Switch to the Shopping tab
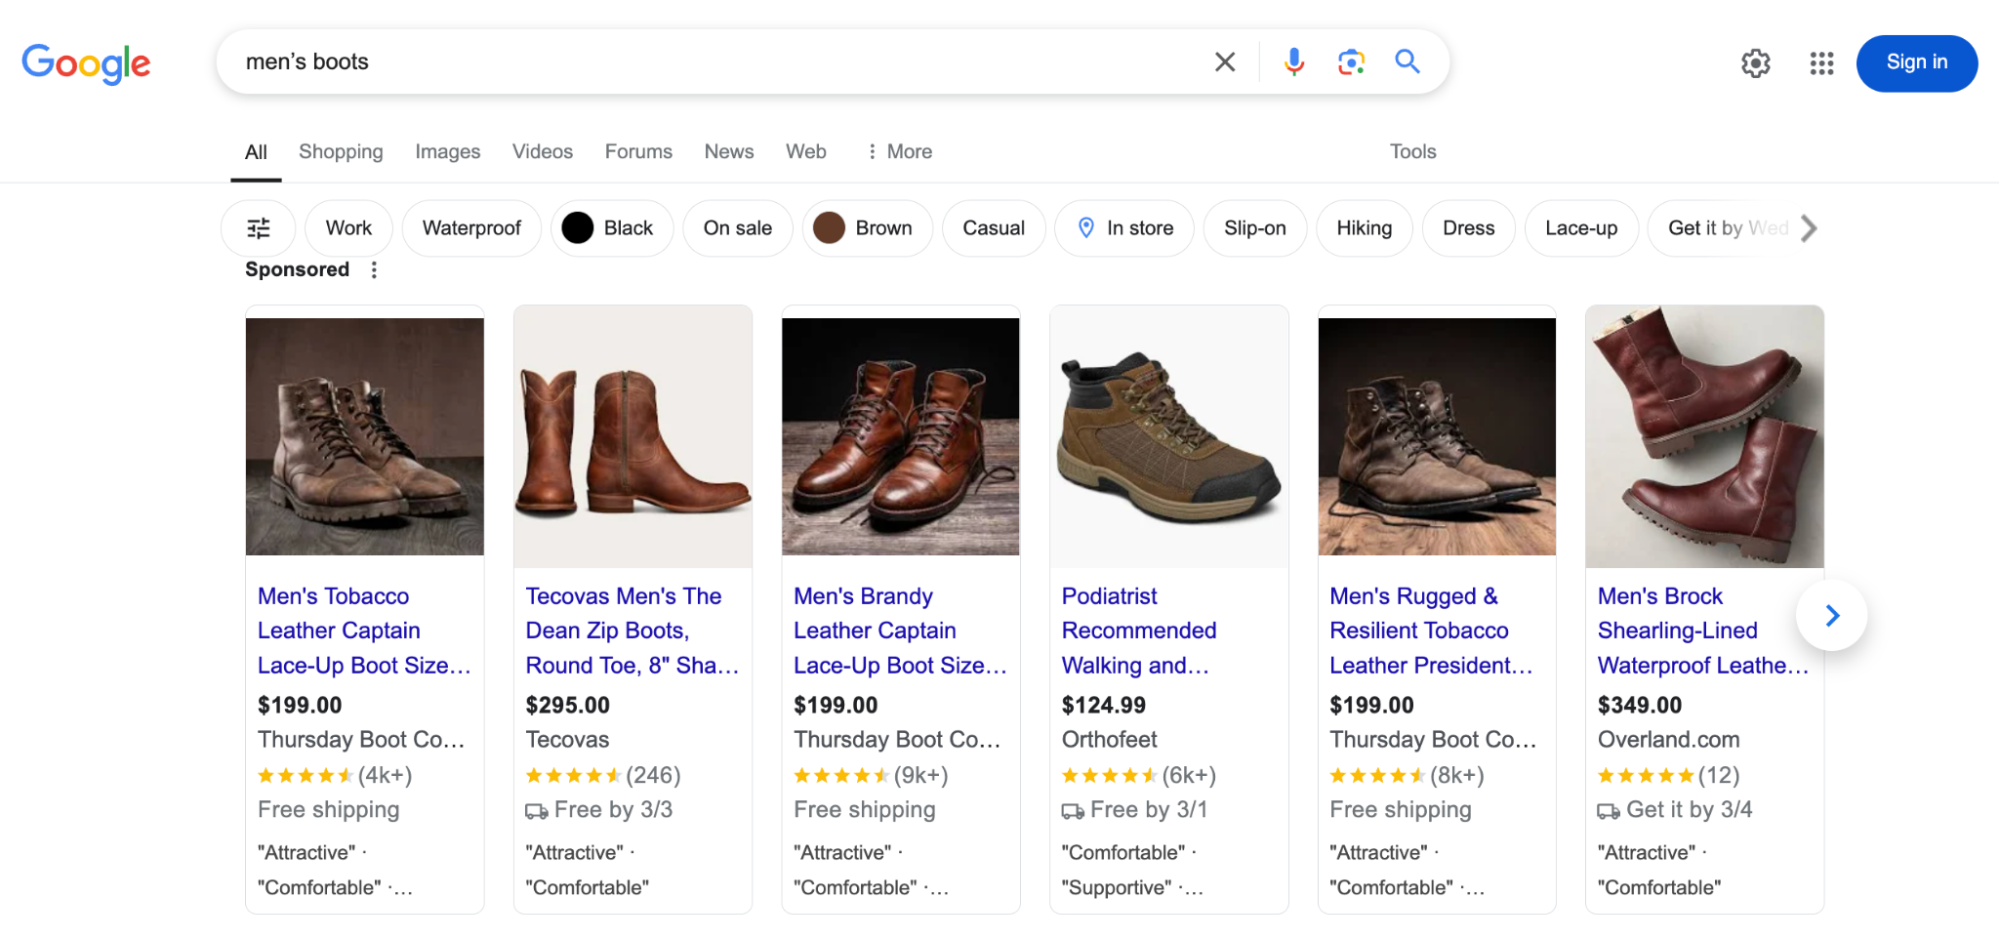Screen dimensions: 1999x938 tap(340, 151)
